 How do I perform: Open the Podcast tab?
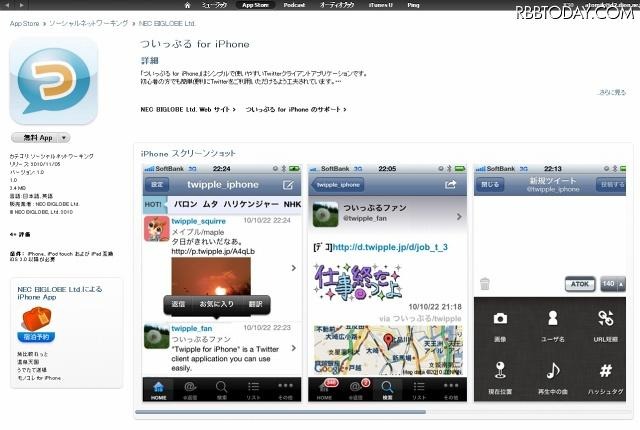pos(294,5)
